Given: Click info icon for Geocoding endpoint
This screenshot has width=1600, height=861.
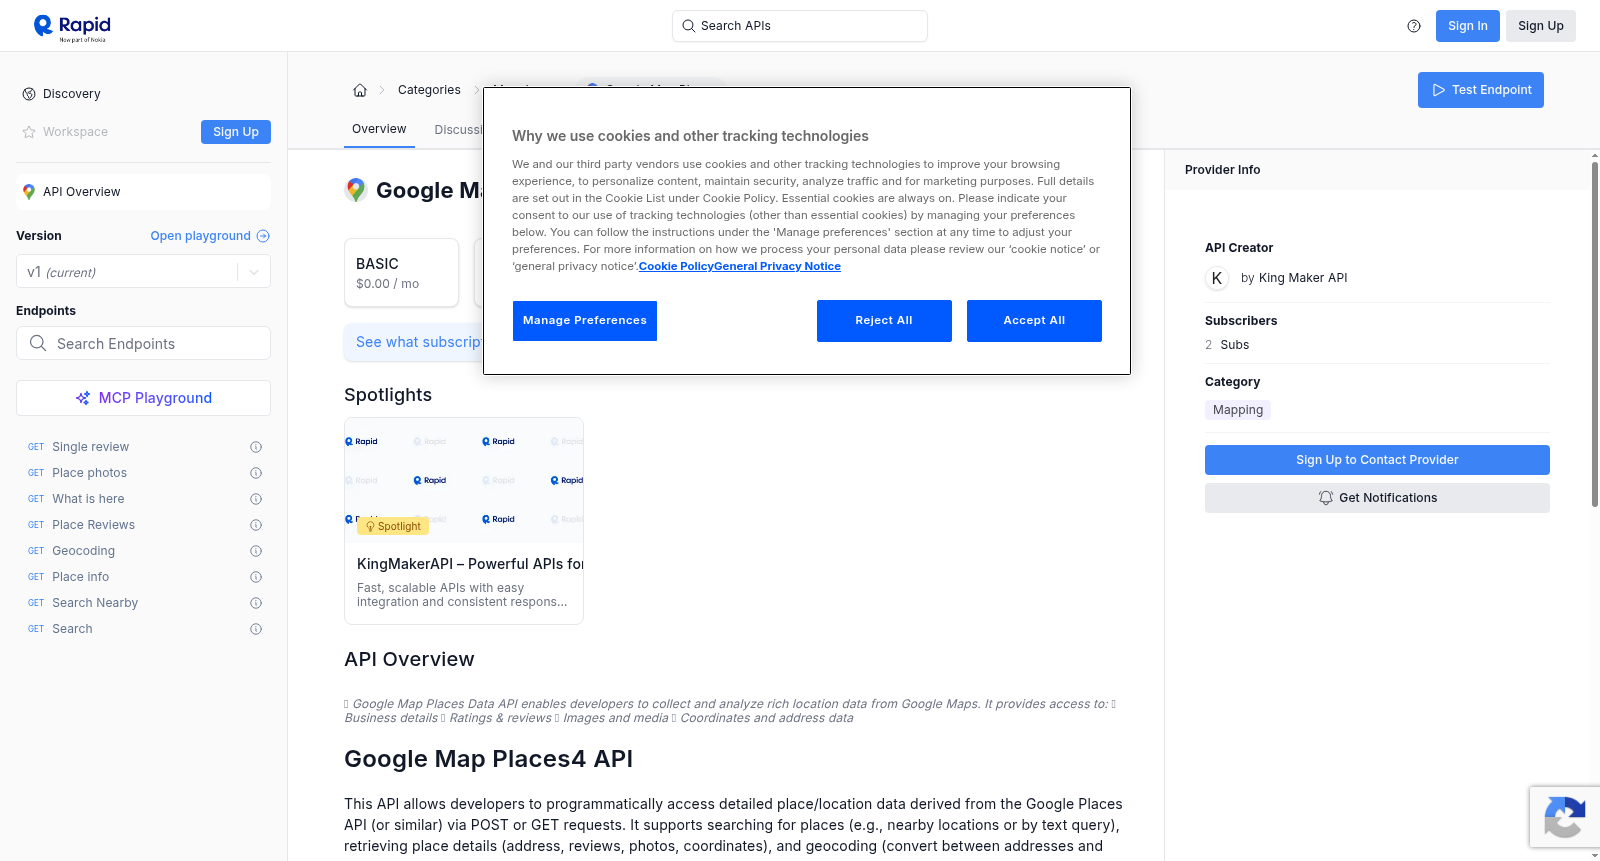Looking at the screenshot, I should [256, 551].
